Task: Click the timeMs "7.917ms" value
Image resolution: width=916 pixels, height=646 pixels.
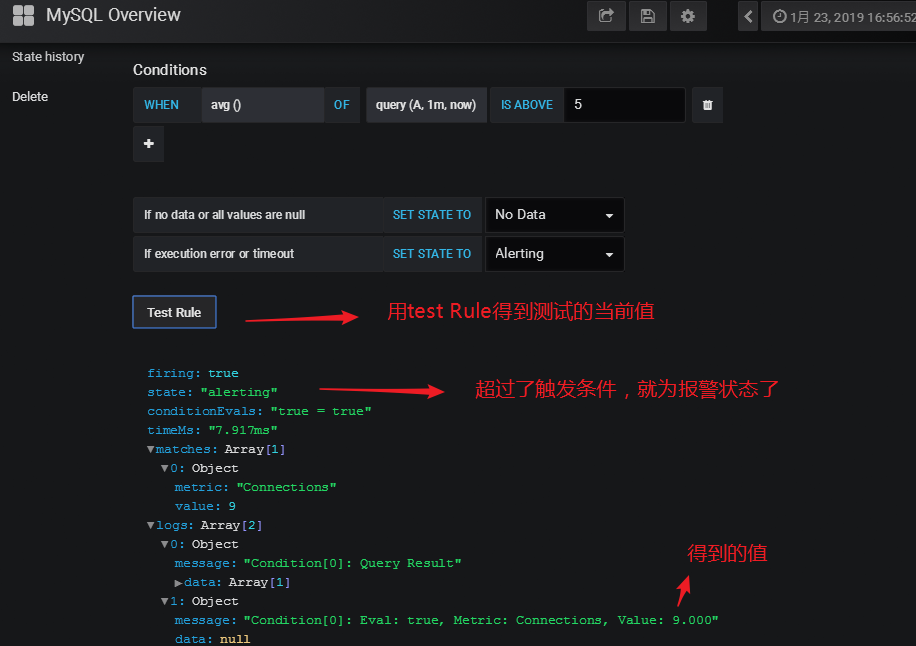Action: (243, 430)
